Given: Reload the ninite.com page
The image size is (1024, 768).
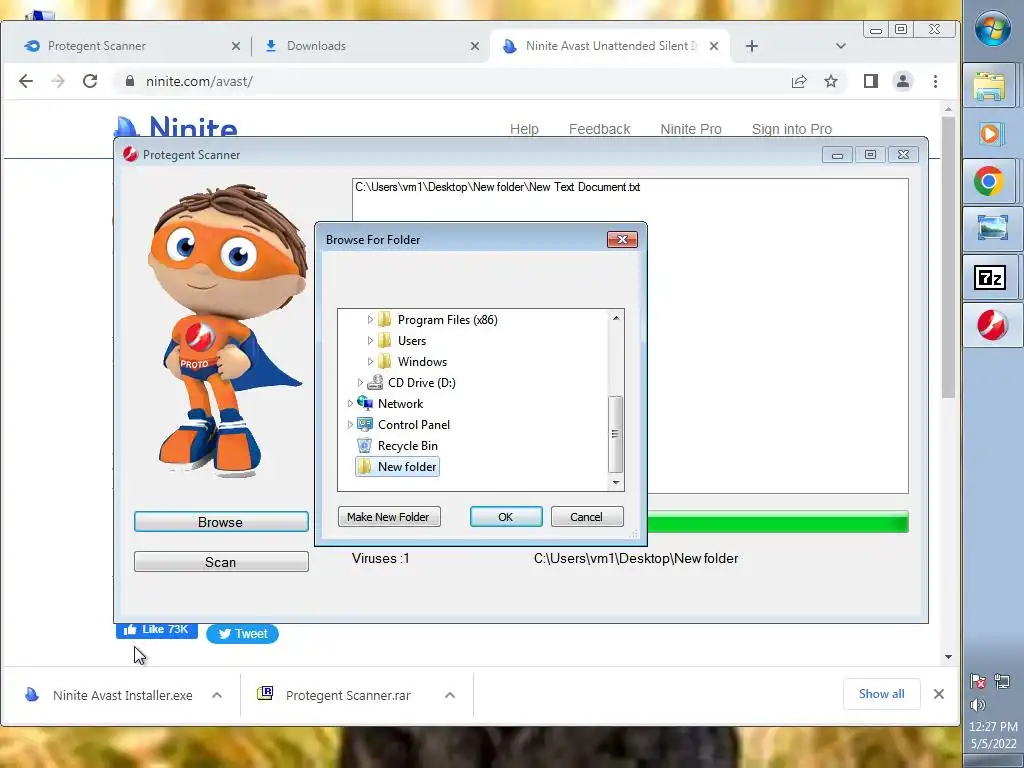Looking at the screenshot, I should coord(90,81).
